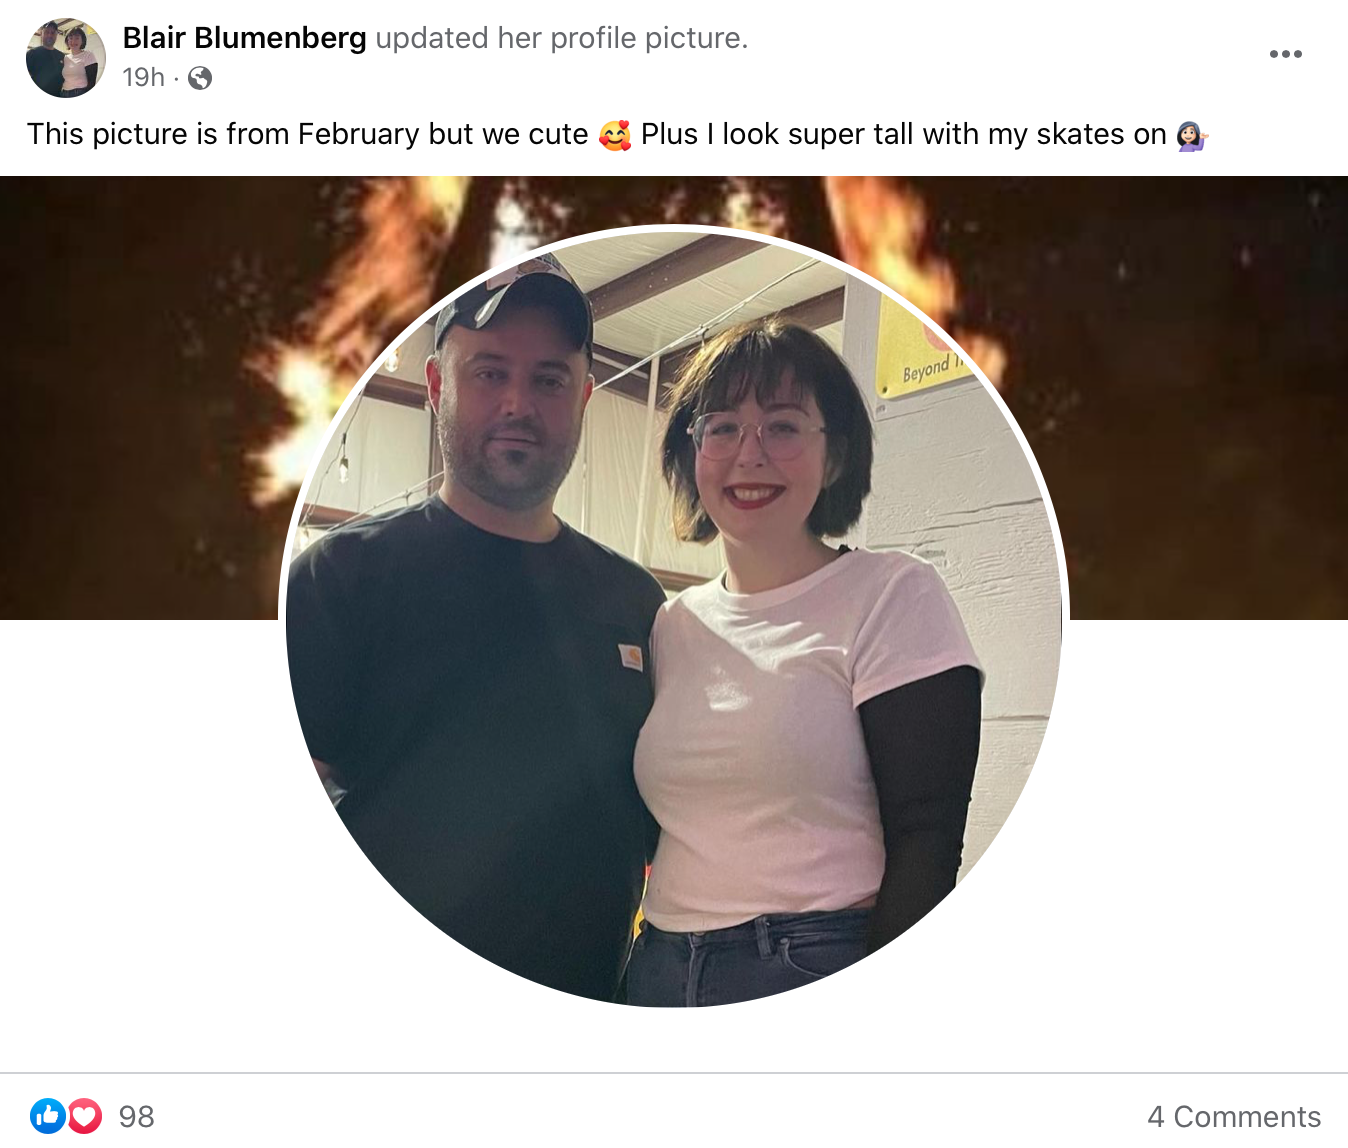The image size is (1348, 1148).
Task: Click the post caption about February picture
Action: tap(618, 134)
